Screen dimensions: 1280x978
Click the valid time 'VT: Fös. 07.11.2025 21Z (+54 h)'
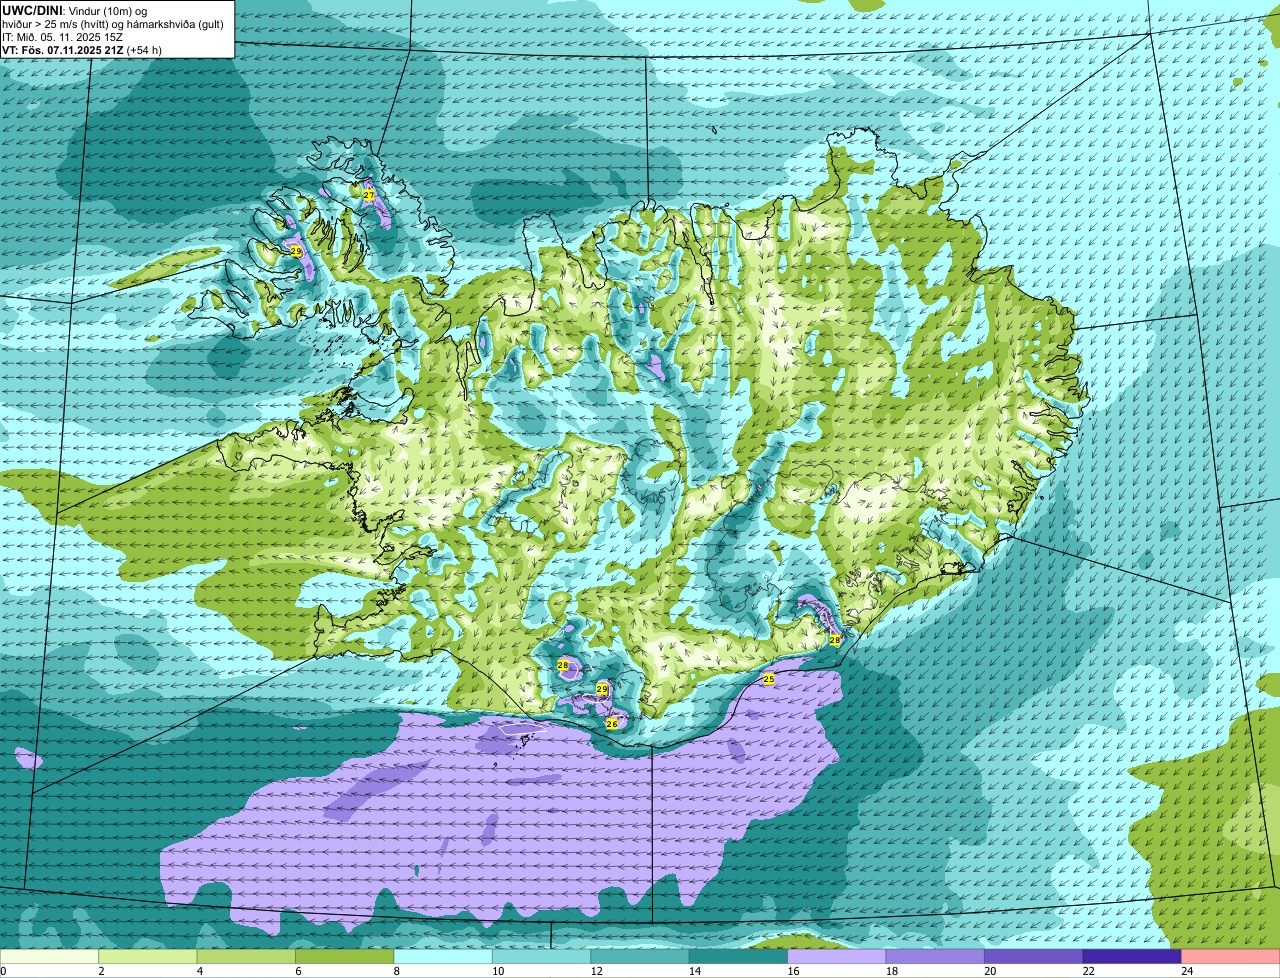pyautogui.click(x=82, y=49)
